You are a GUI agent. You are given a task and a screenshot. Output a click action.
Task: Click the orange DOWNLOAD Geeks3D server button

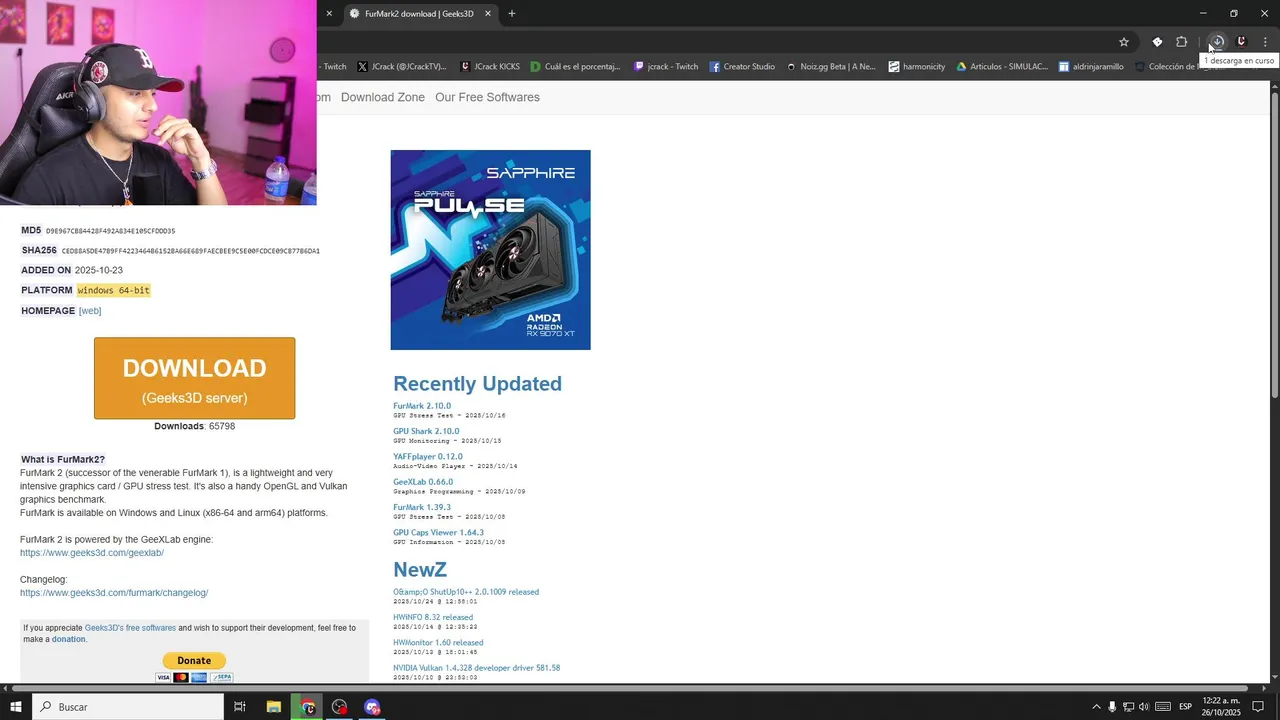pos(194,378)
